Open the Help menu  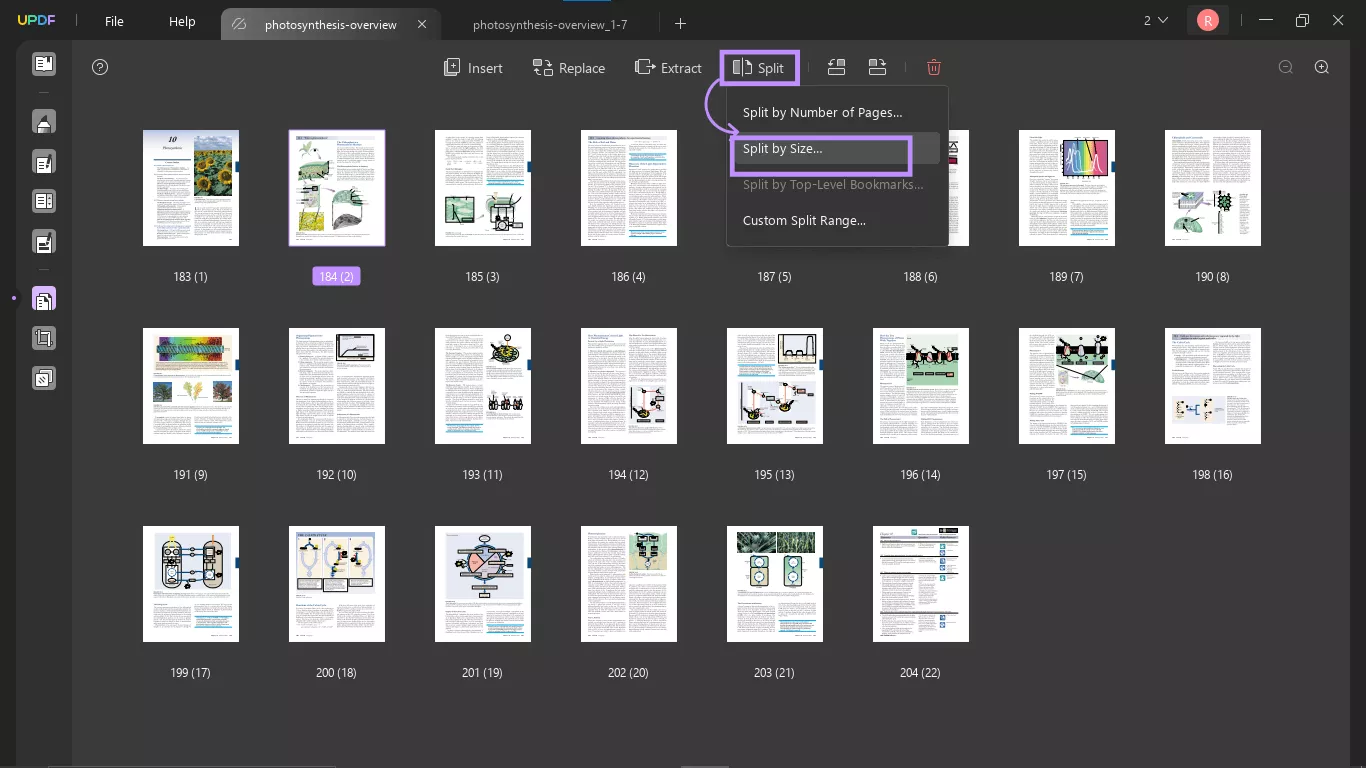(182, 21)
